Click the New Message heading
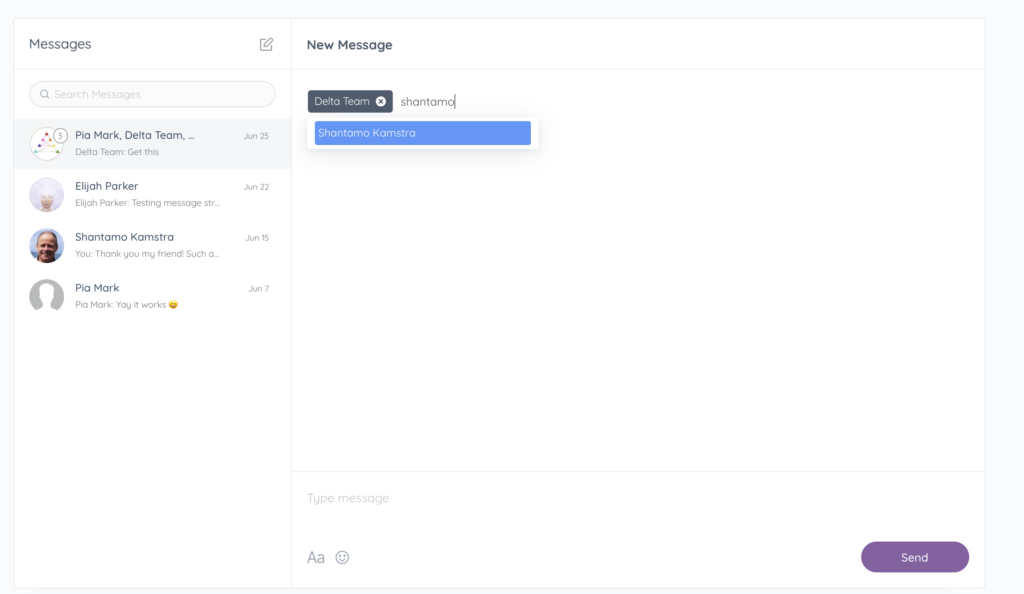 coord(349,44)
